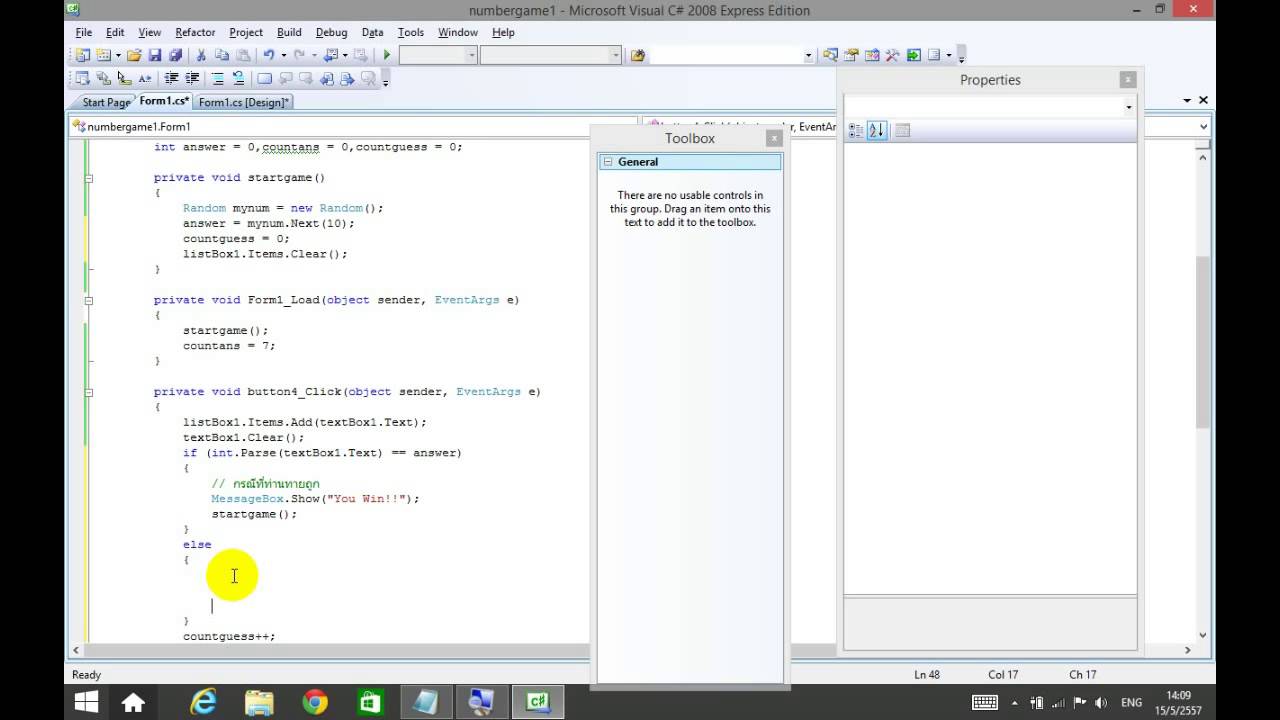
Task: Click the Cut scissors icon in toolbar
Action: 200,55
